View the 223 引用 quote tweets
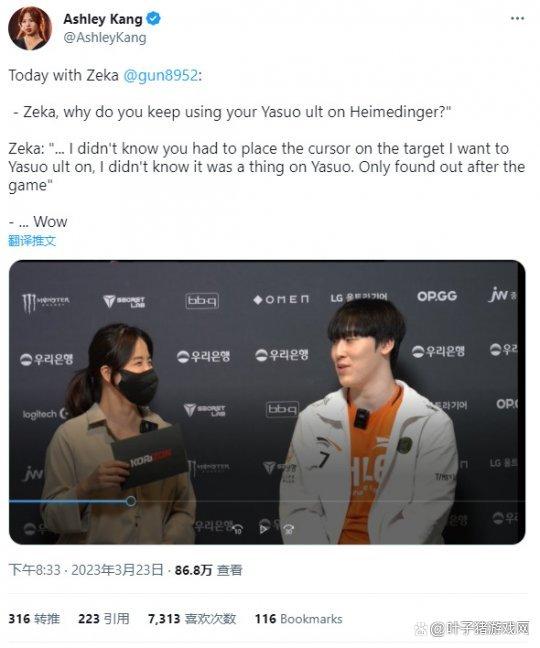 pos(103,619)
